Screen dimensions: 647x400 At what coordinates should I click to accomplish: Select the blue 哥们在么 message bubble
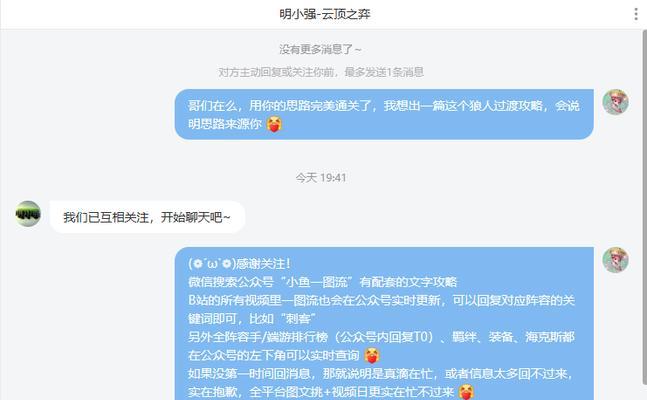(x=384, y=114)
